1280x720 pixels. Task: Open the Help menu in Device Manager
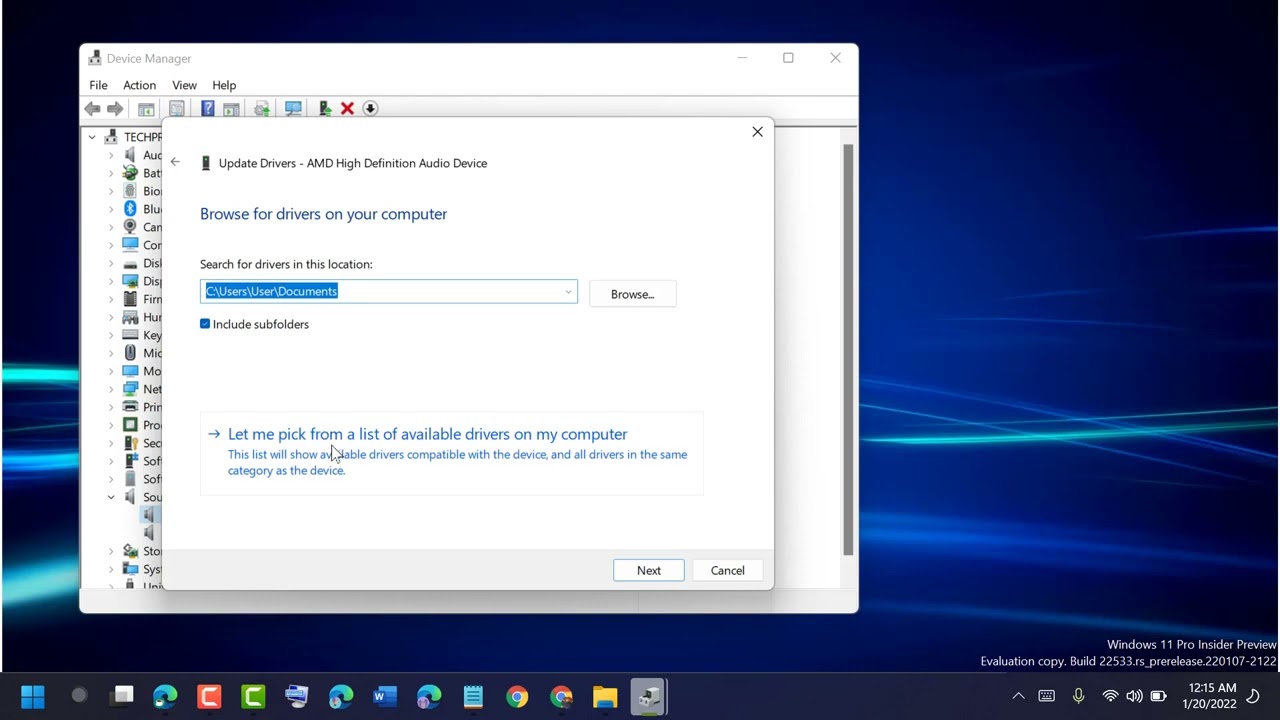pyautogui.click(x=224, y=85)
